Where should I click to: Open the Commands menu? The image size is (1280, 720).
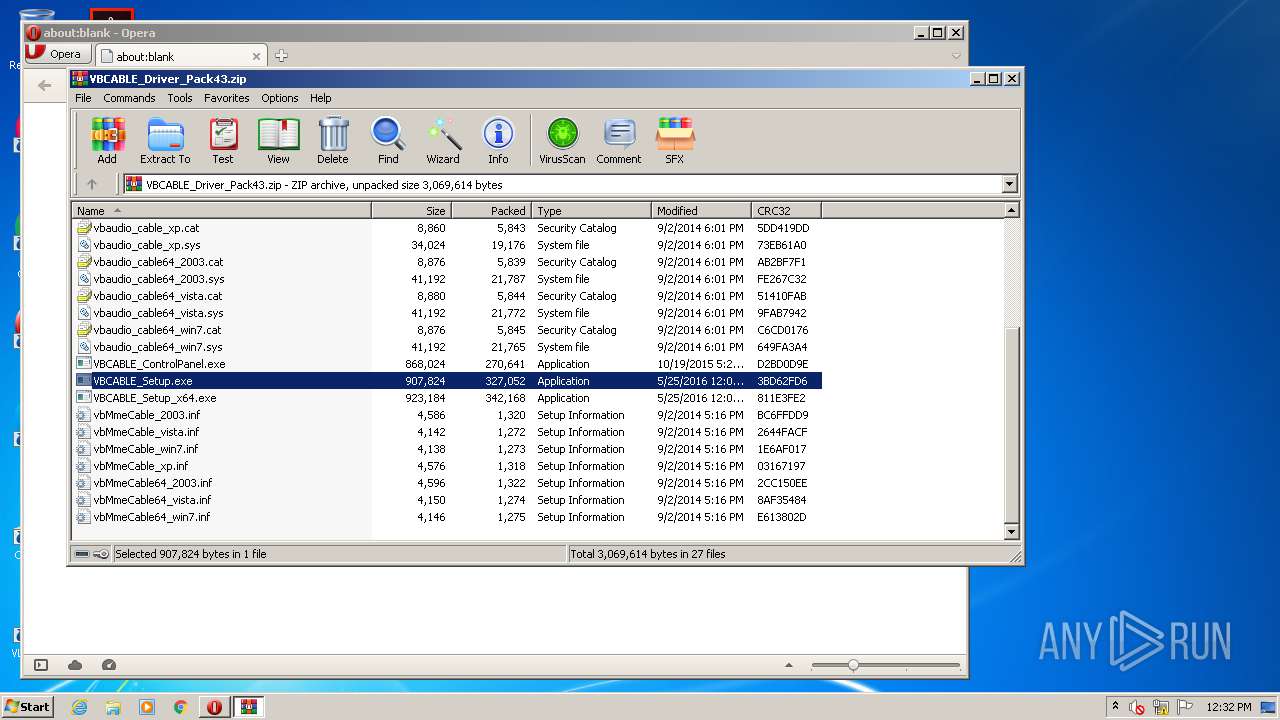(x=129, y=98)
